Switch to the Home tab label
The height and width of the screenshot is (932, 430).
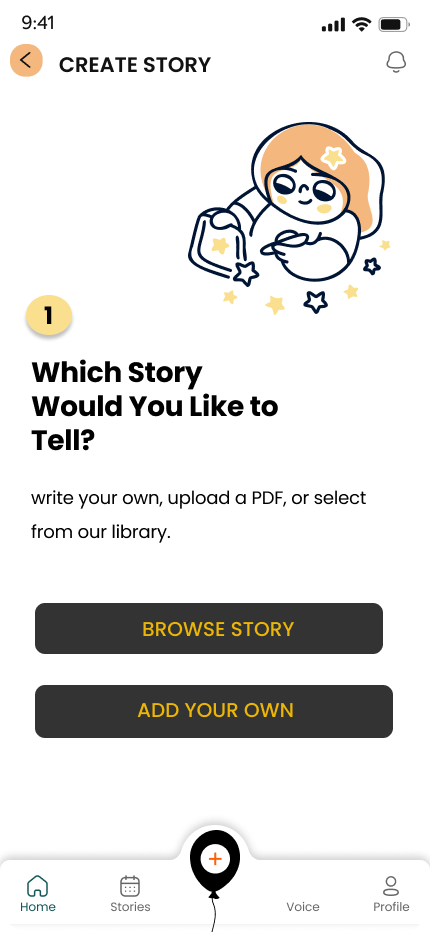coord(38,907)
